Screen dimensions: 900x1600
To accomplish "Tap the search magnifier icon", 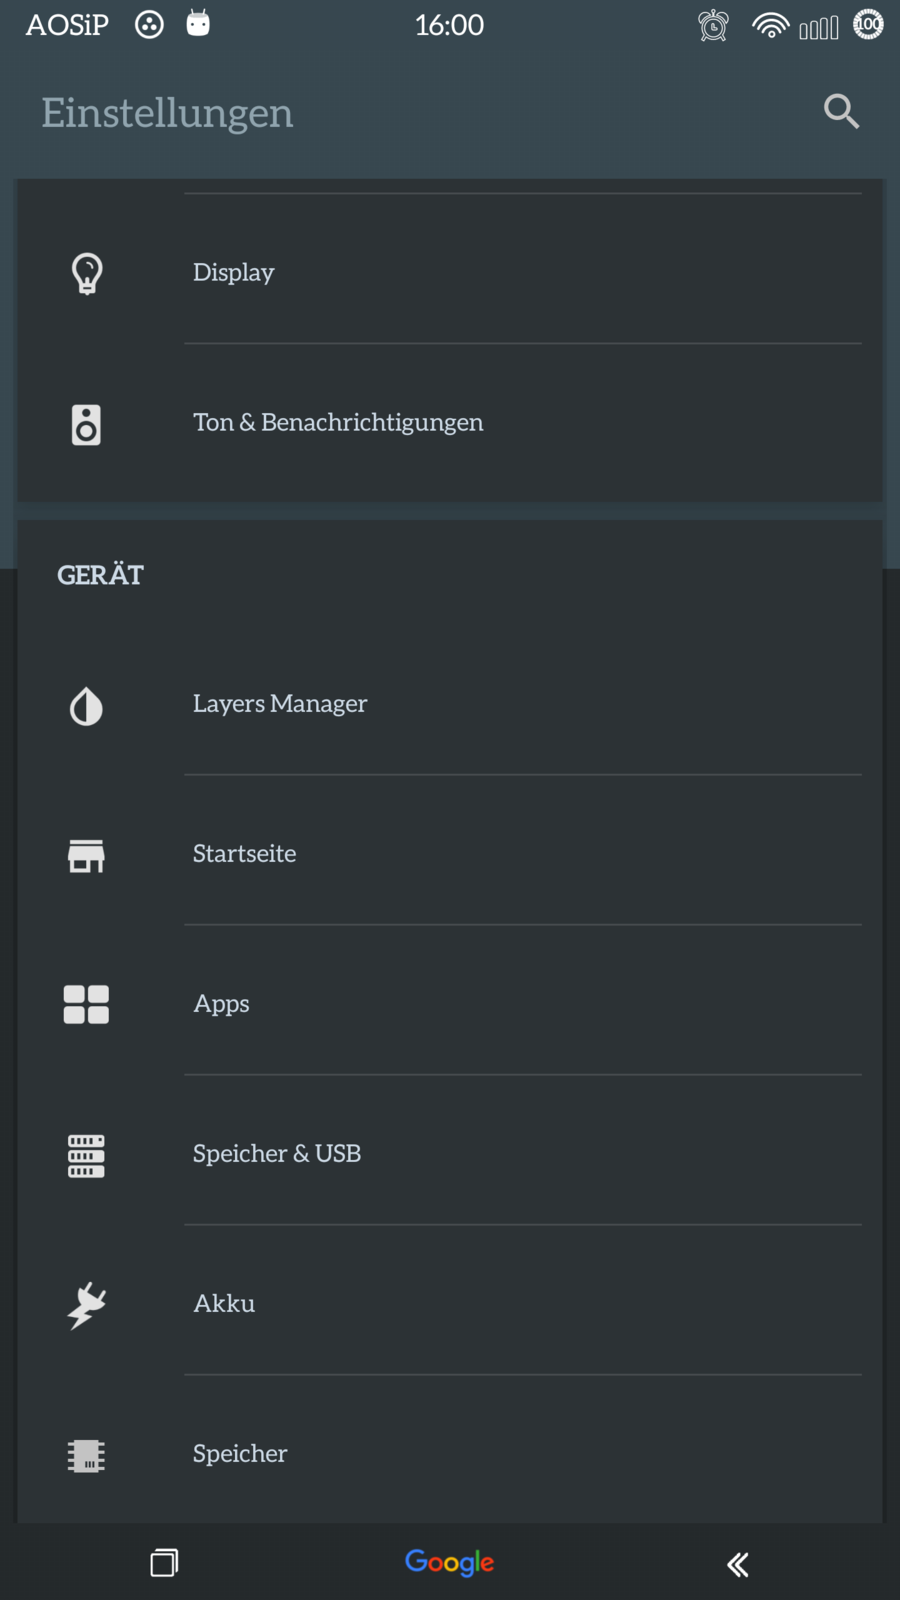I will [841, 111].
